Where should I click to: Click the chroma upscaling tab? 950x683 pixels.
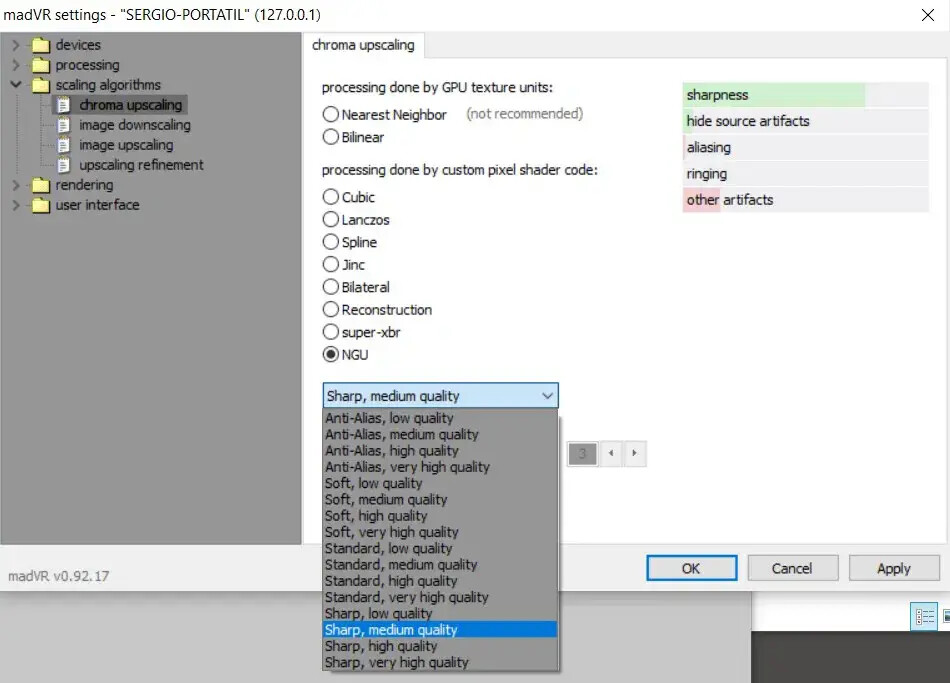pos(363,45)
